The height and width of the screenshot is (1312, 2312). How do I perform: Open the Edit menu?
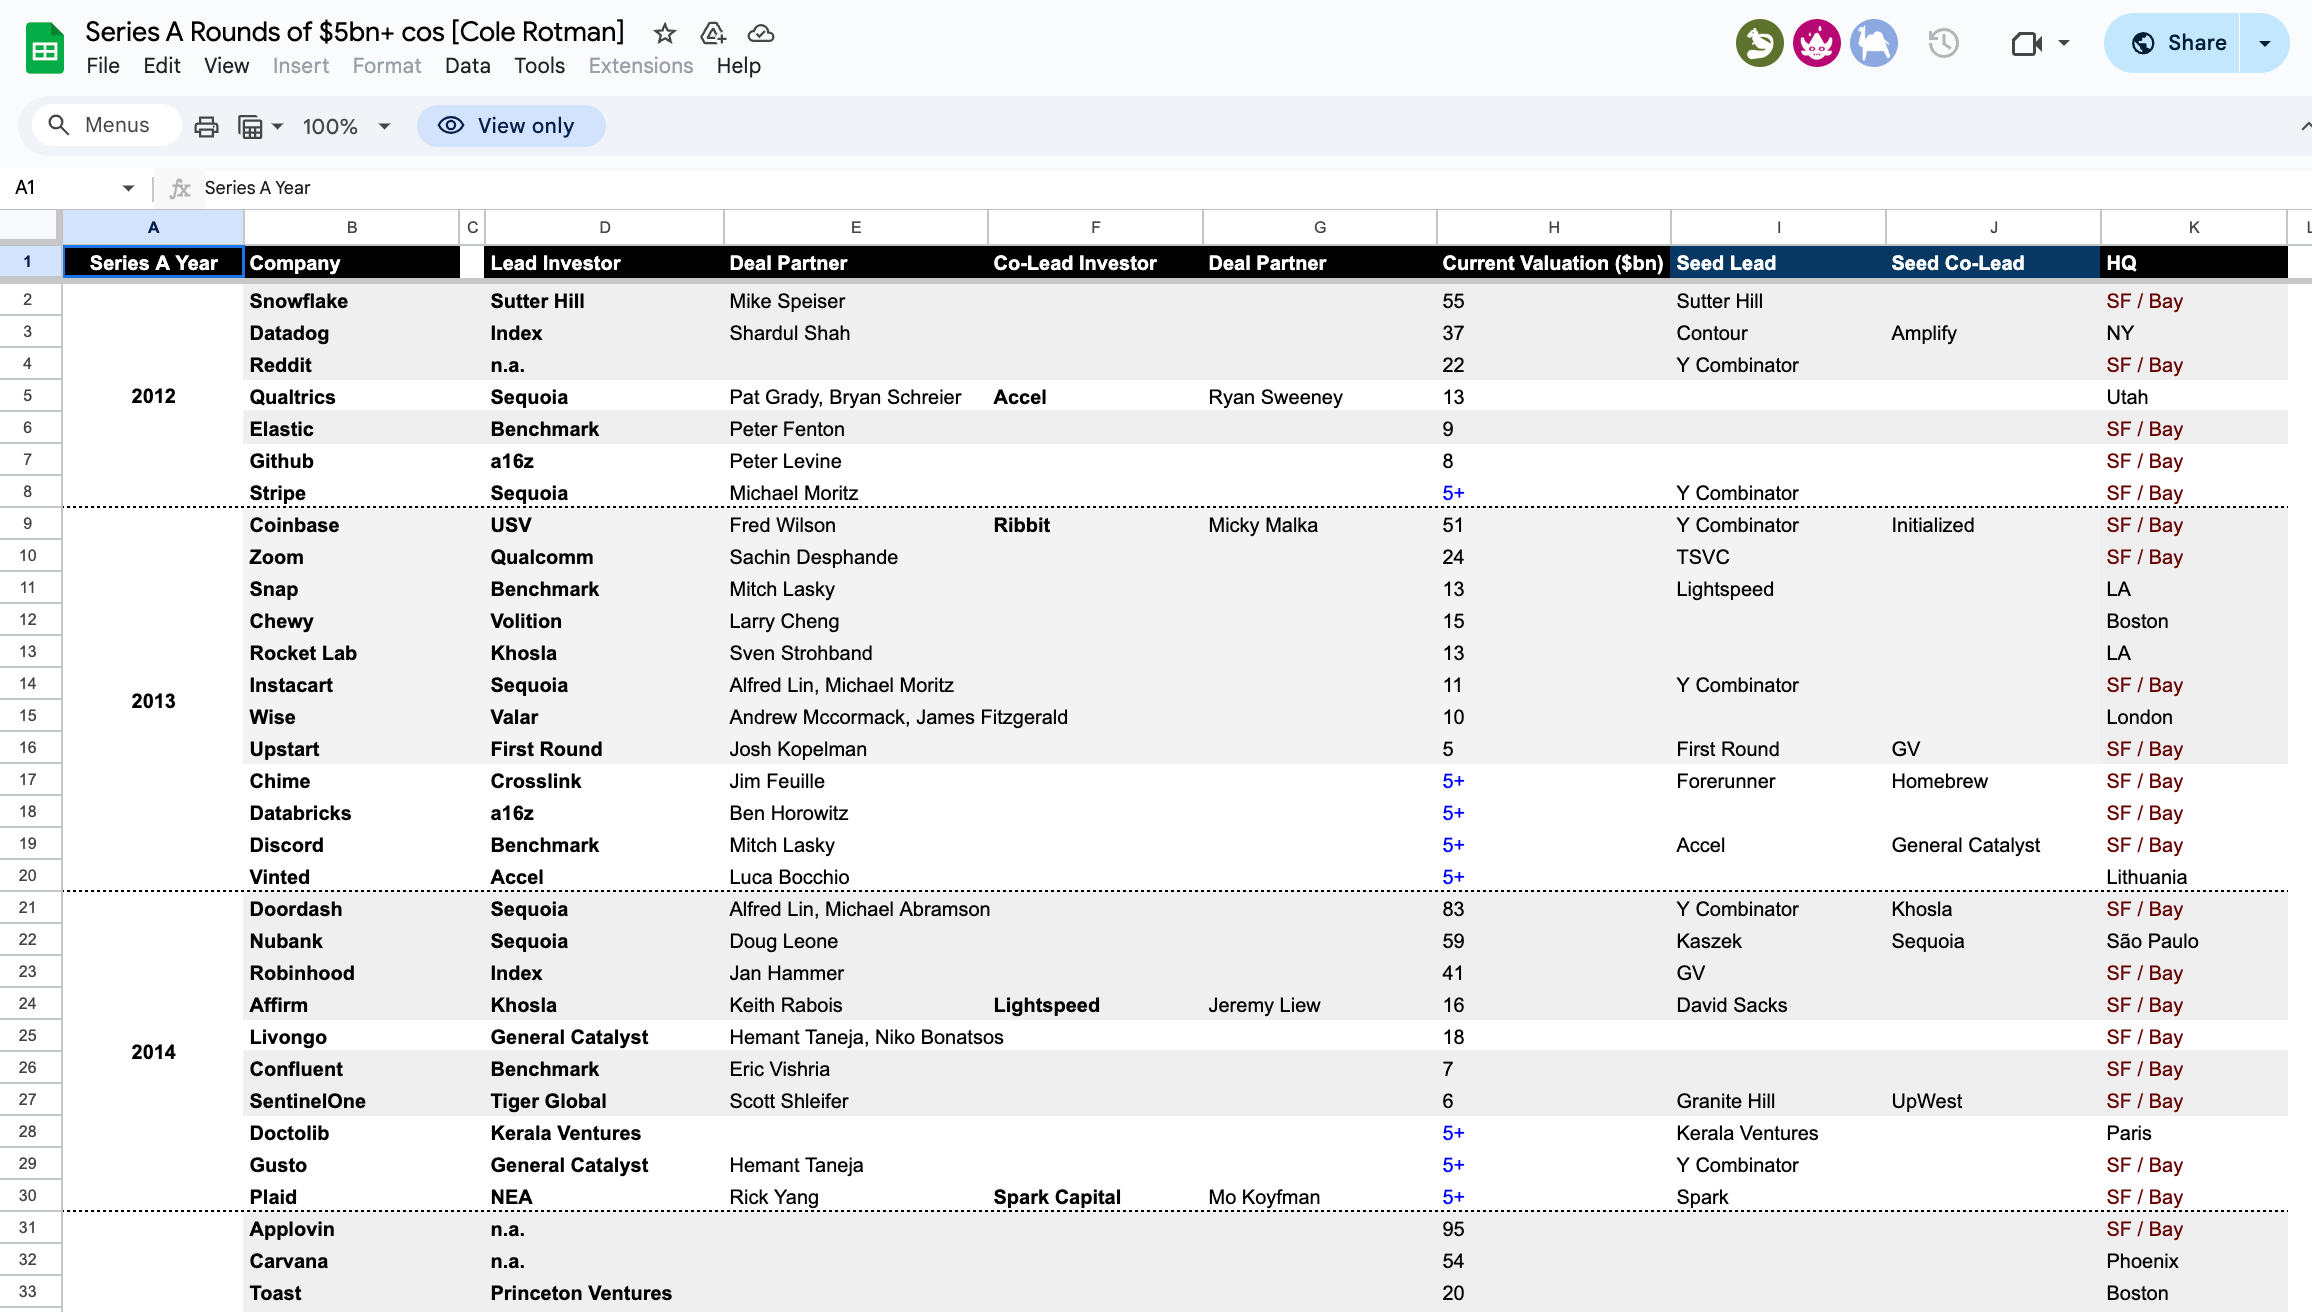click(x=162, y=66)
